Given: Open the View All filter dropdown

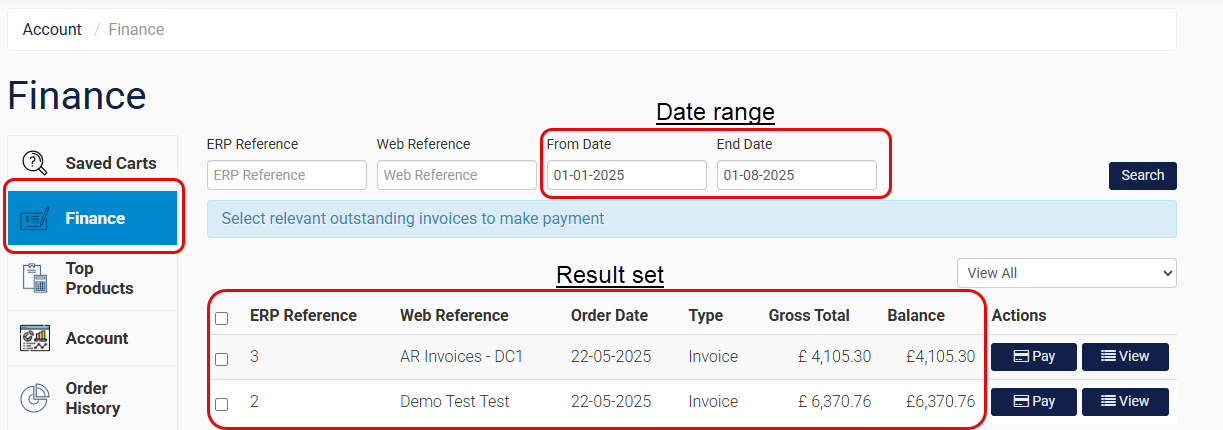Looking at the screenshot, I should pyautogui.click(x=1066, y=273).
